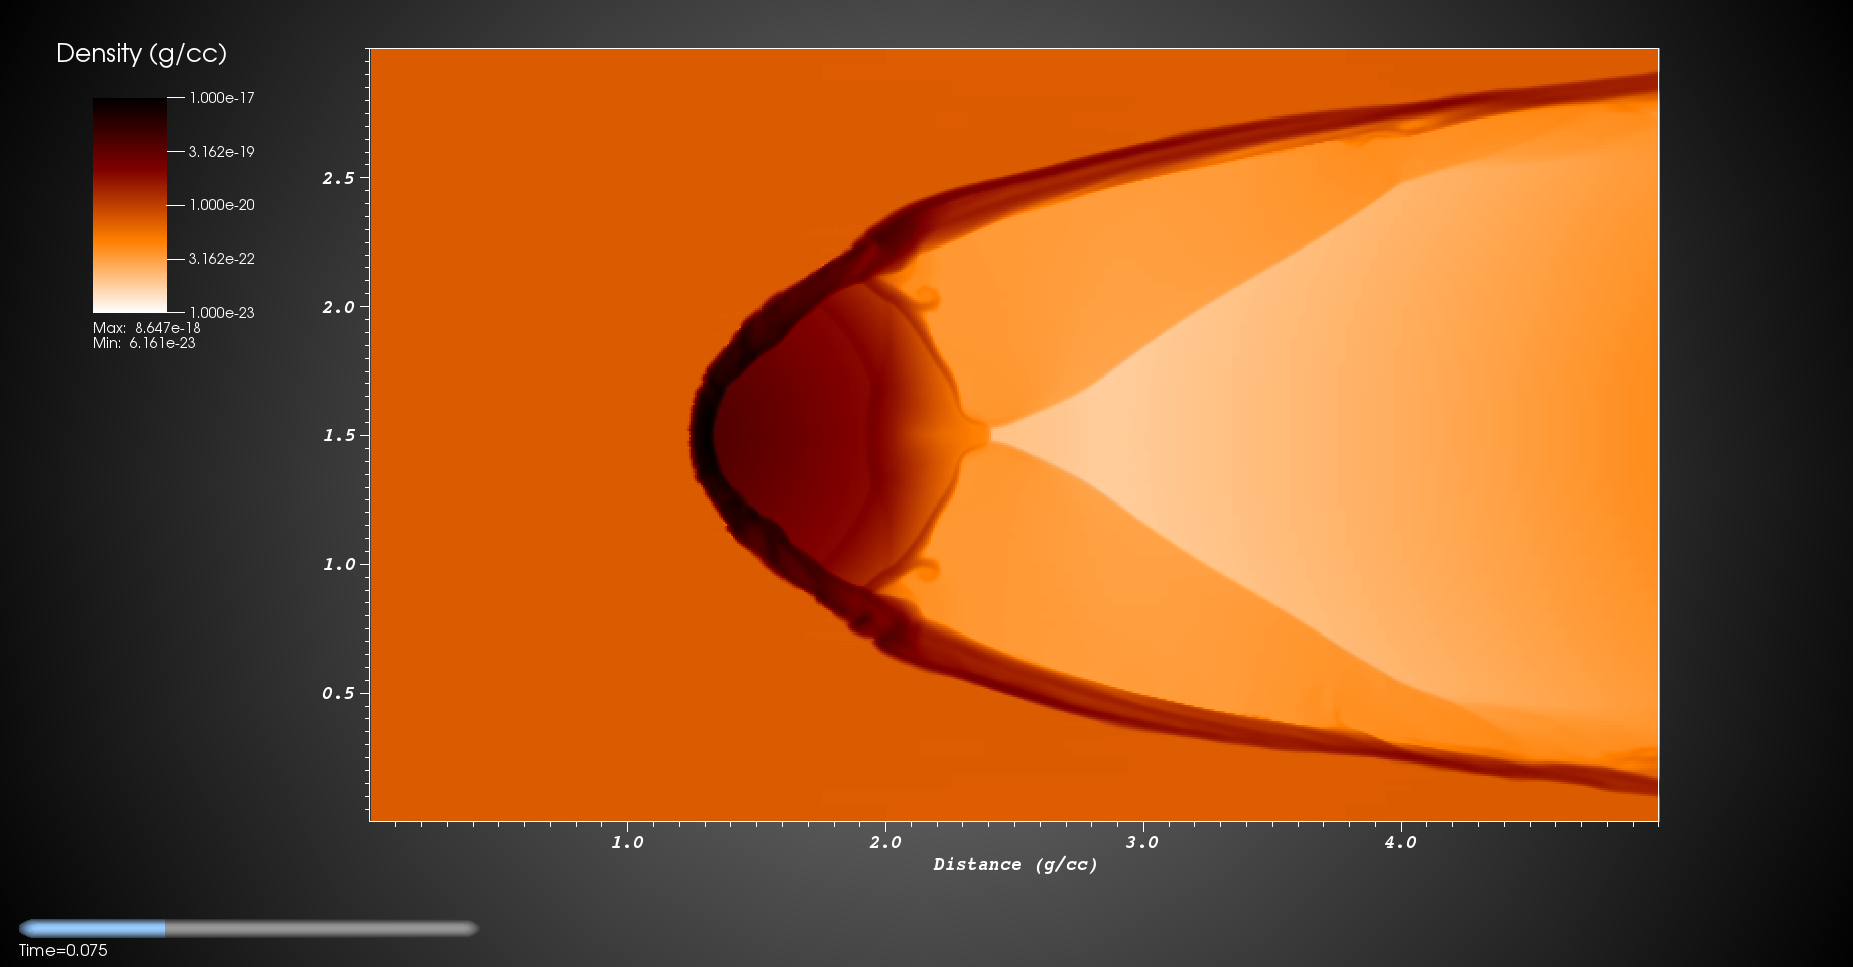Click the y-axis tick label '2.5'
1853x967 pixels.
[x=338, y=178]
